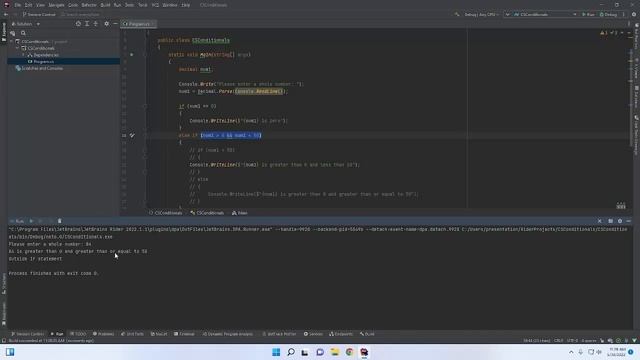
Task: Close the Run tool window tab
Action: pyautogui.click(x=600, y=221)
